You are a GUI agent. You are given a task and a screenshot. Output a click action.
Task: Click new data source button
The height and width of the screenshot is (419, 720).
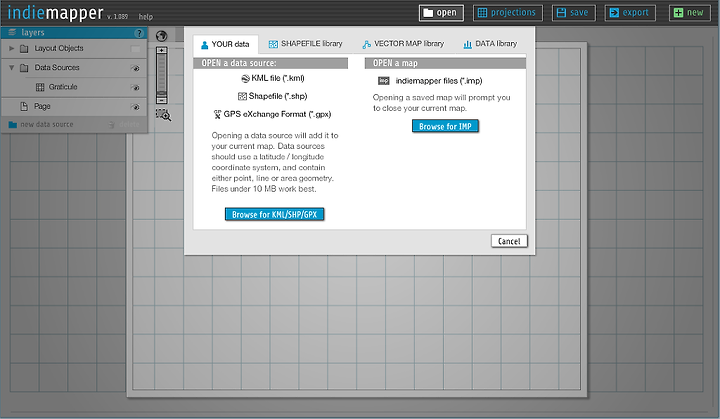pos(41,125)
